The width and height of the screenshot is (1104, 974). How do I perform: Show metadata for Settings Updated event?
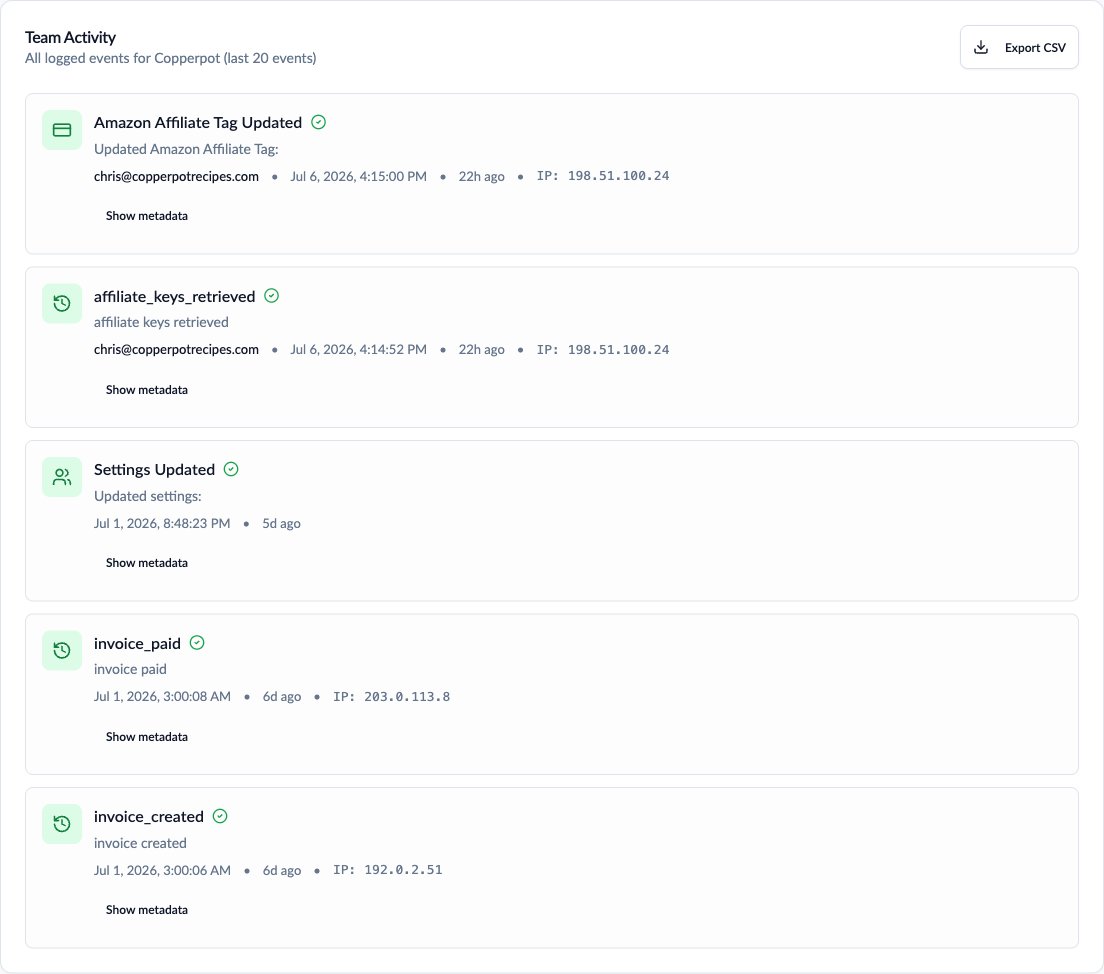[x=146, y=563]
